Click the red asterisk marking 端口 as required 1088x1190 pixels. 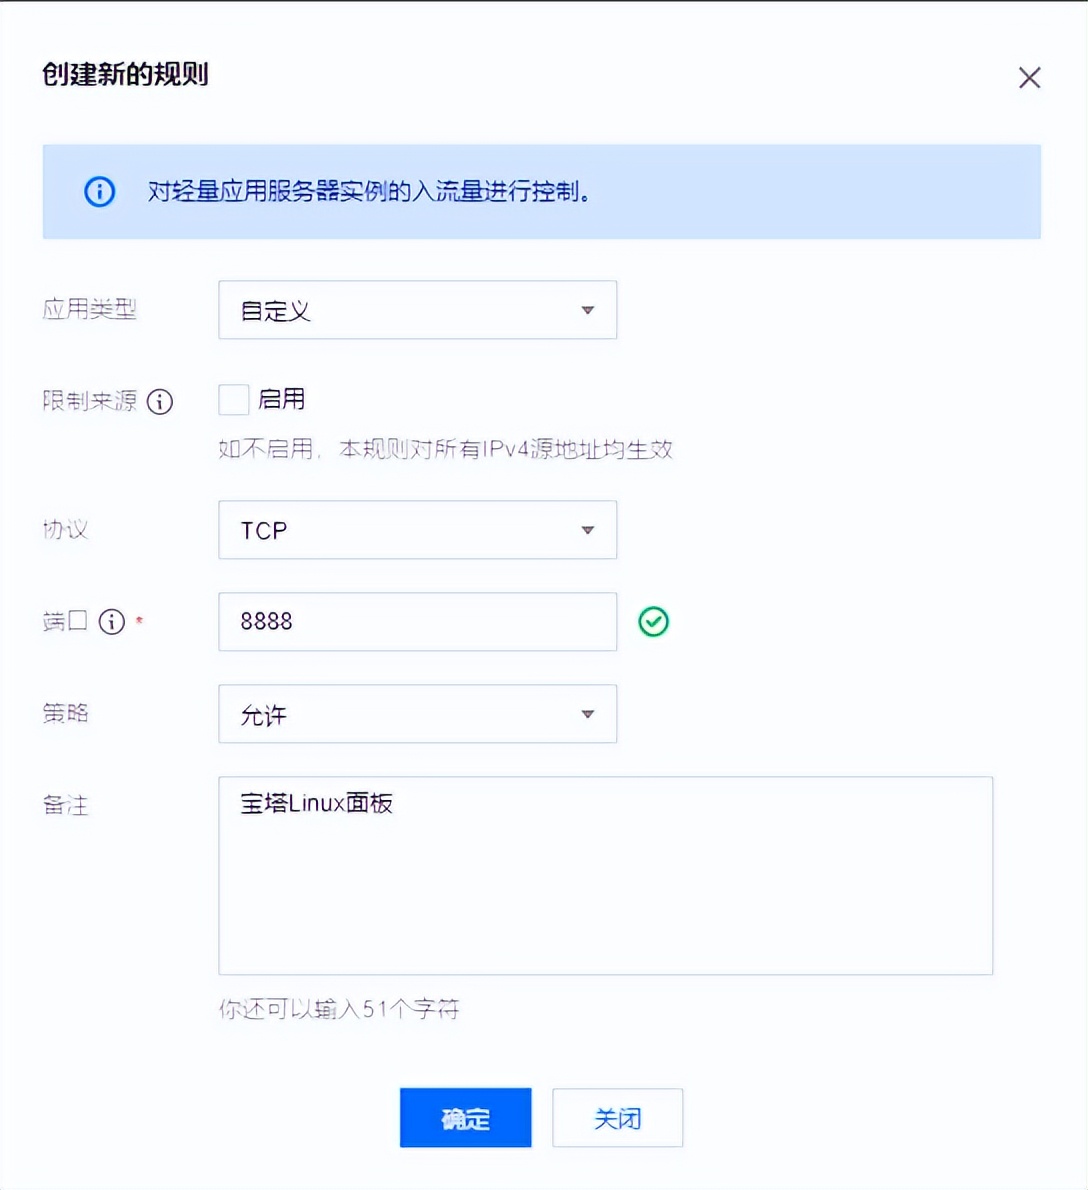point(138,618)
